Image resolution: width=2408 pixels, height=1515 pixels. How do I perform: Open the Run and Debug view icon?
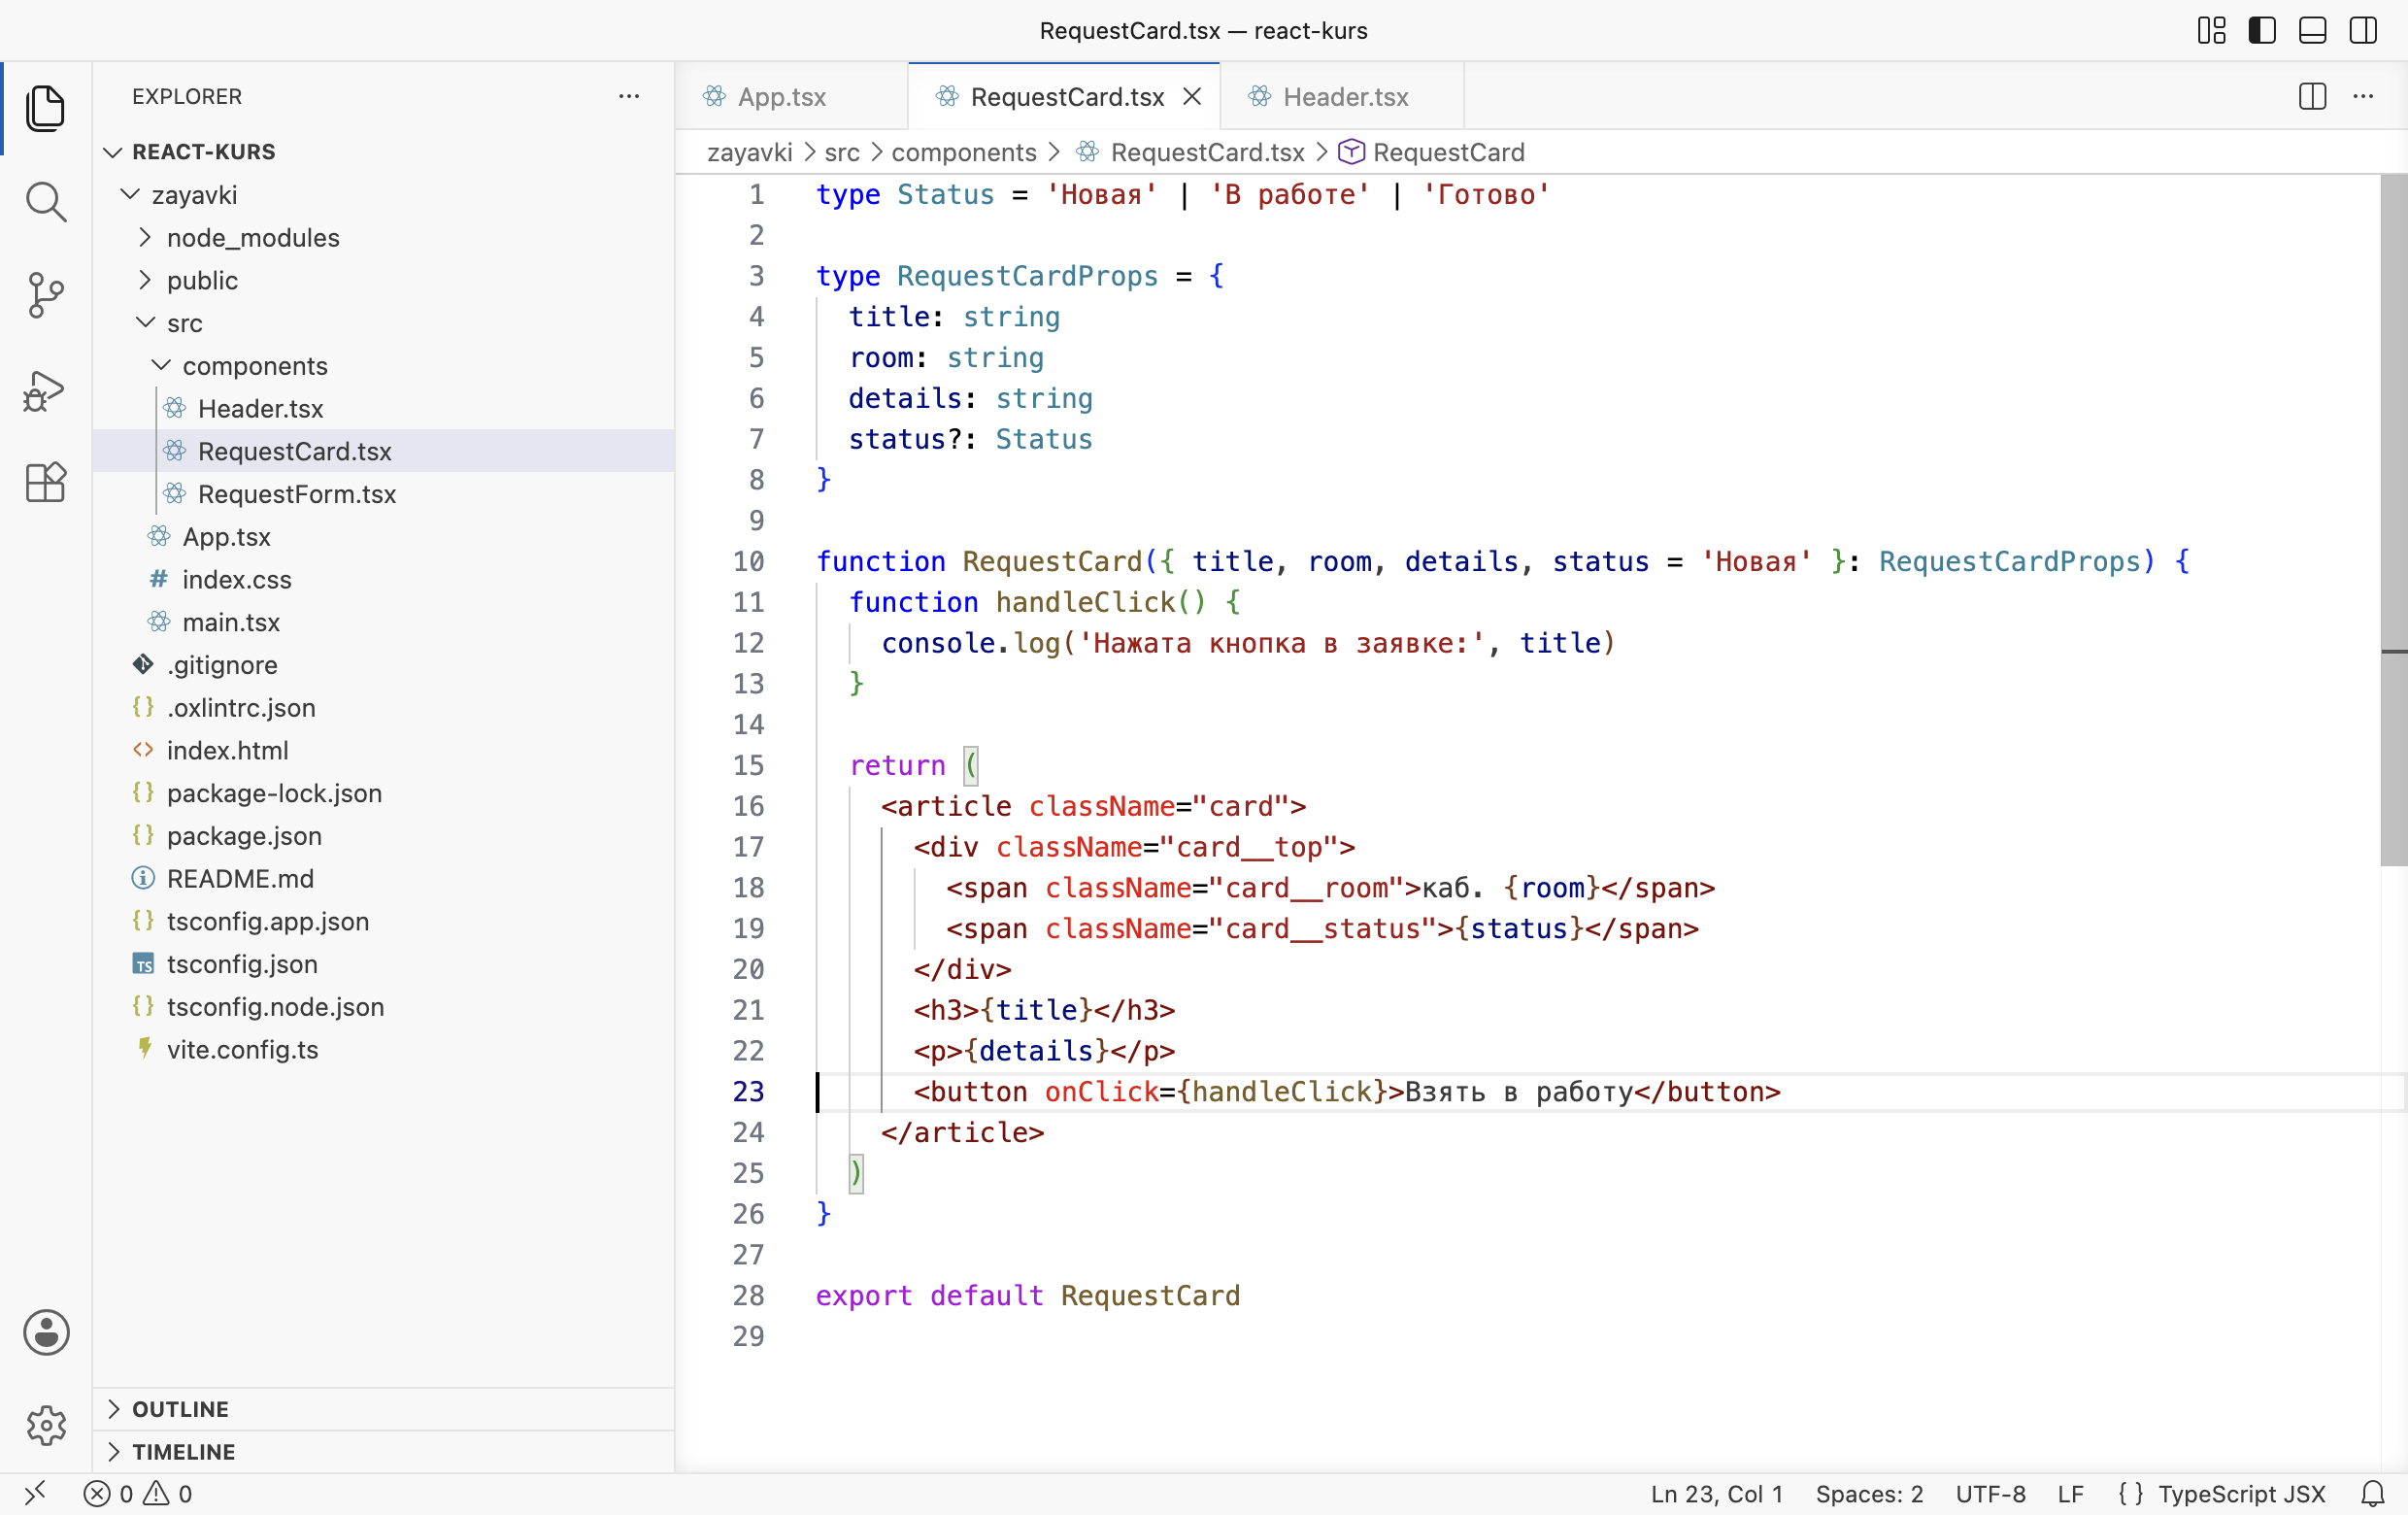(46, 389)
